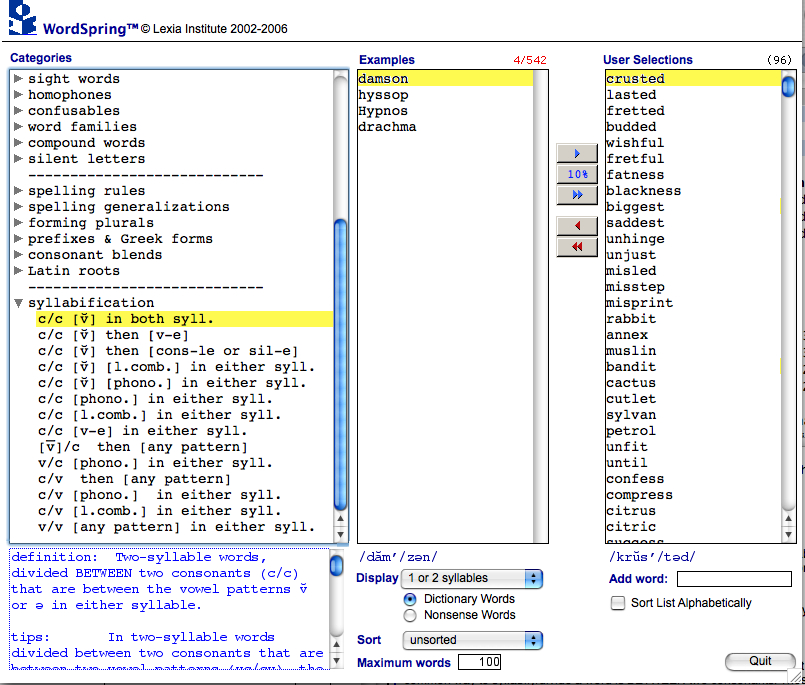Expand the homophones category
The width and height of the screenshot is (805, 685).
point(18,94)
